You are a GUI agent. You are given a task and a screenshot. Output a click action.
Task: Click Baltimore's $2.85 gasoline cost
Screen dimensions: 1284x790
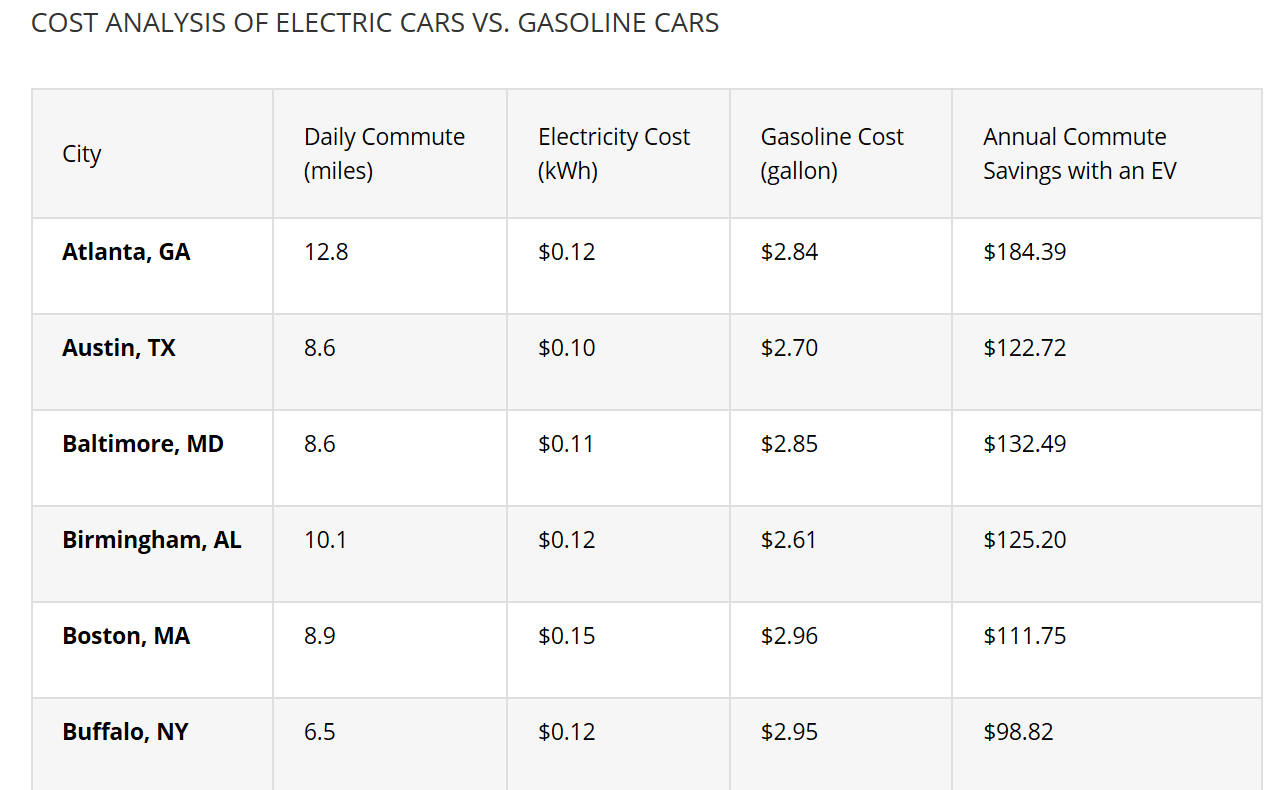point(789,444)
